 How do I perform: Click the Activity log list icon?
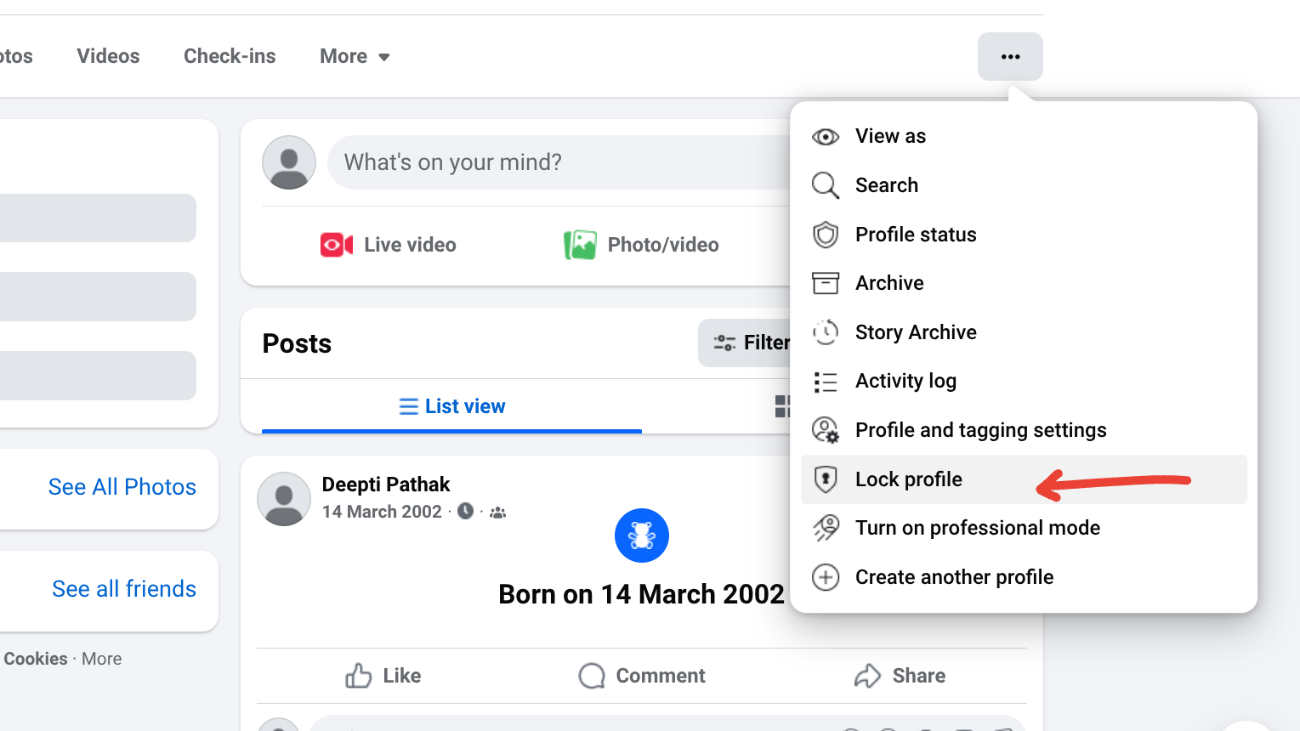click(x=825, y=381)
